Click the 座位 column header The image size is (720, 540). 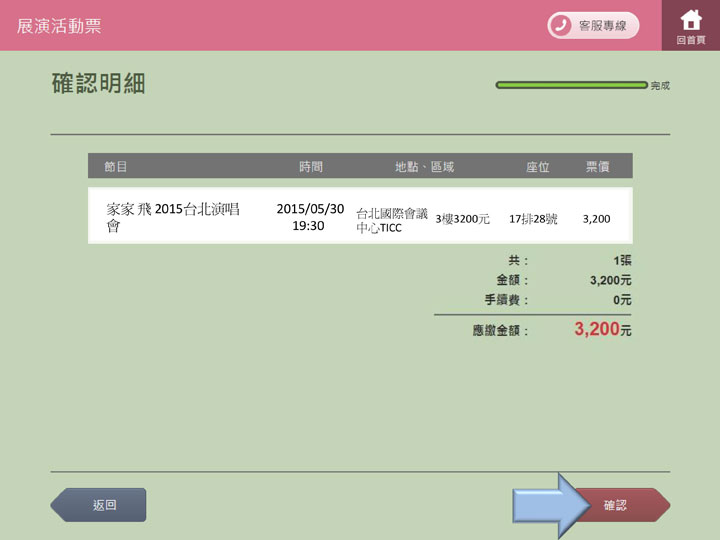[x=538, y=167]
